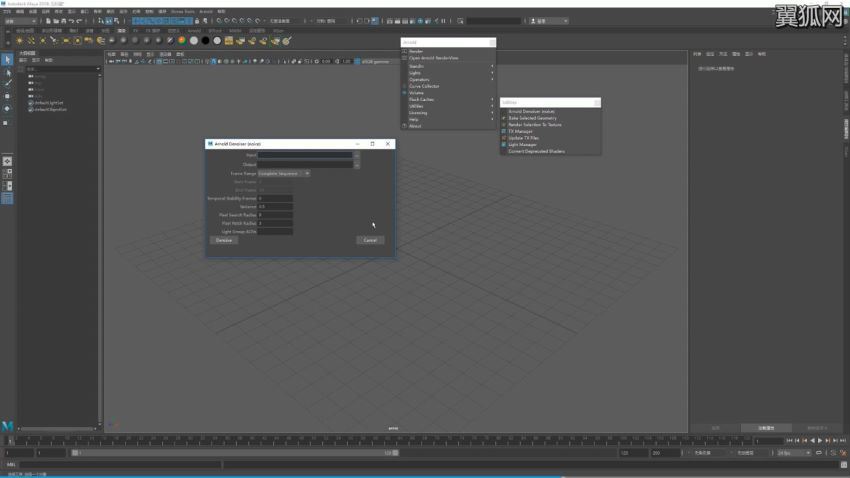This screenshot has height=478, width=850.
Task: Select the arrow Select tool in toolbox
Action: coord(7,60)
